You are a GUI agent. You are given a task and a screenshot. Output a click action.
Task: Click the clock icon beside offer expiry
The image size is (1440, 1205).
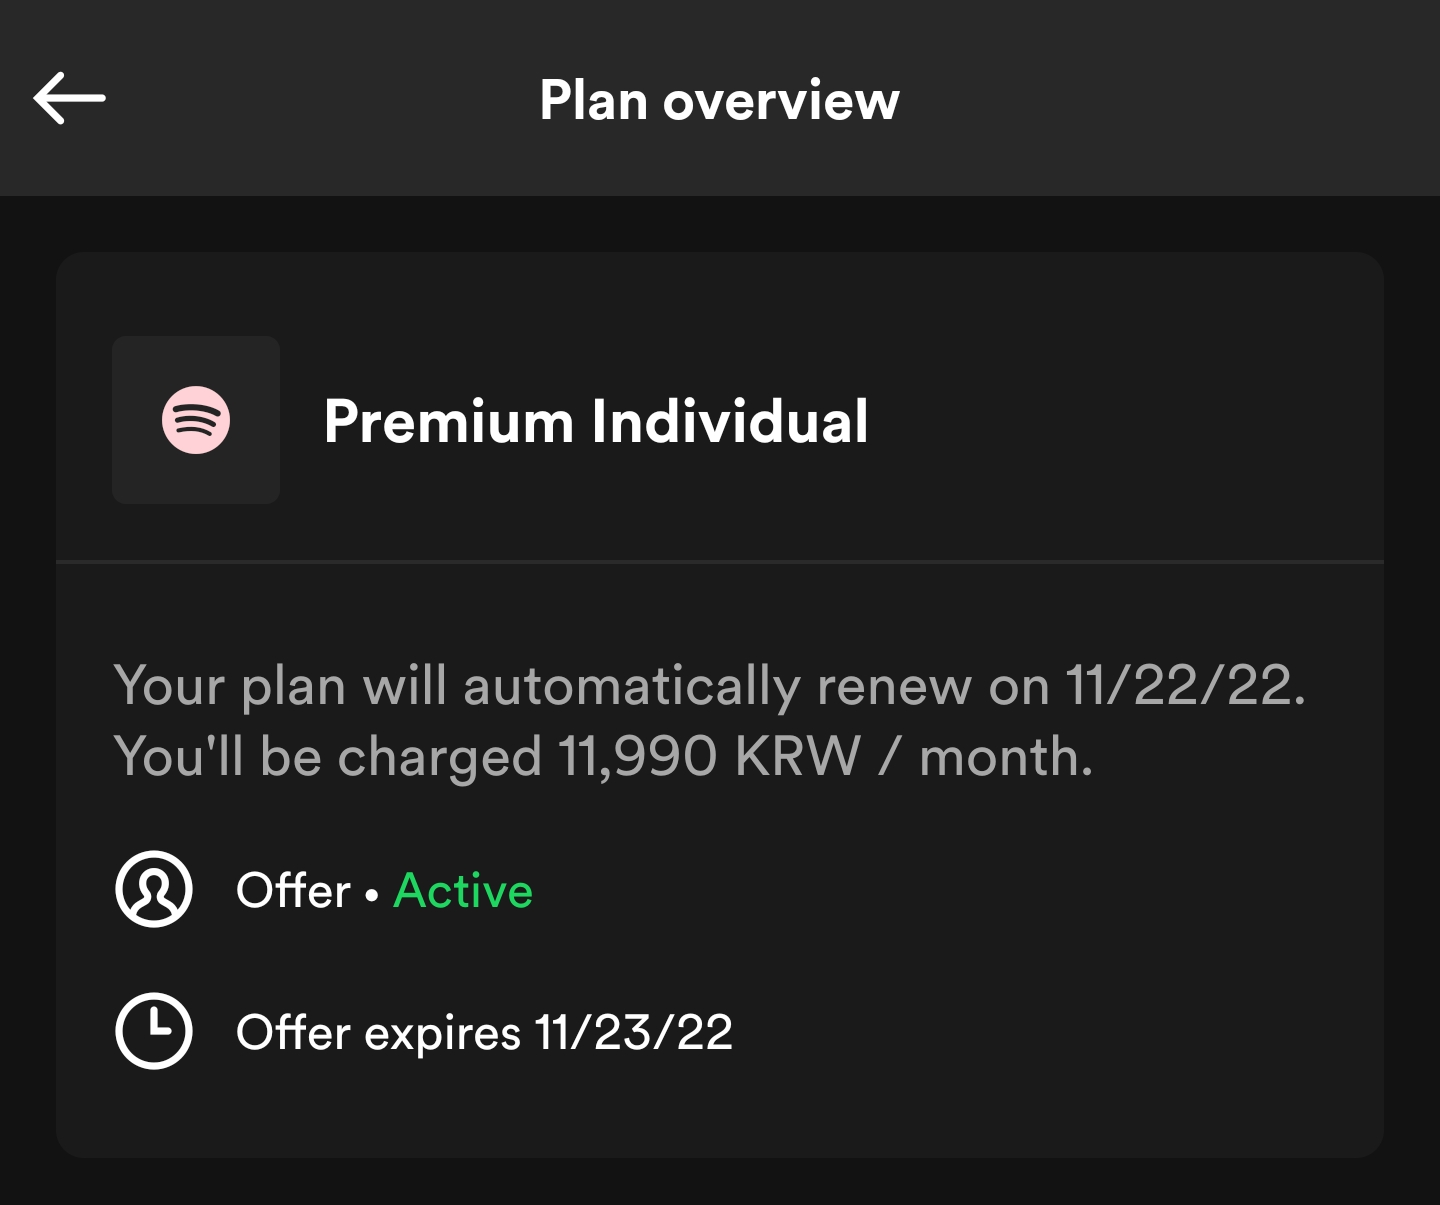153,1031
